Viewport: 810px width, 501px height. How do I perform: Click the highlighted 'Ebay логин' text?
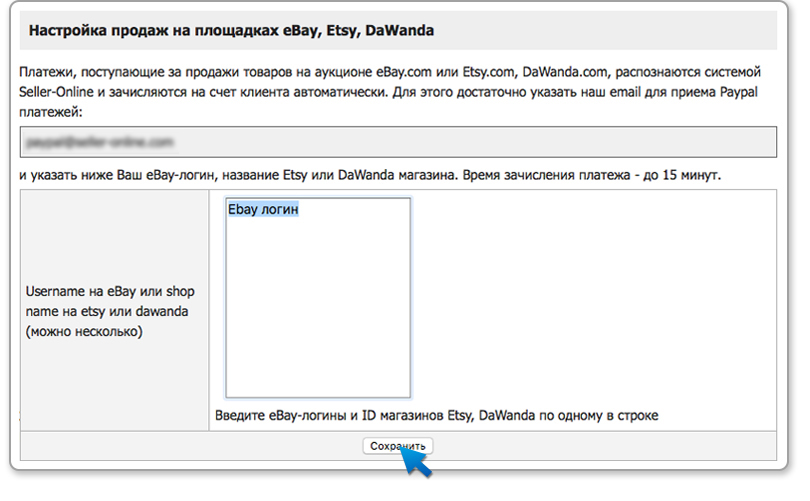263,209
